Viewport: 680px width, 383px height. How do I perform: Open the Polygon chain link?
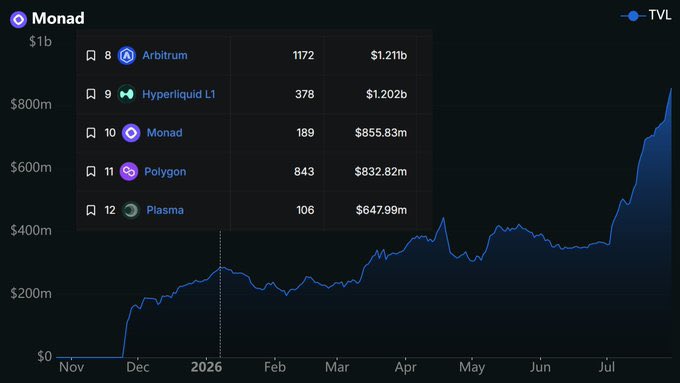tap(165, 172)
